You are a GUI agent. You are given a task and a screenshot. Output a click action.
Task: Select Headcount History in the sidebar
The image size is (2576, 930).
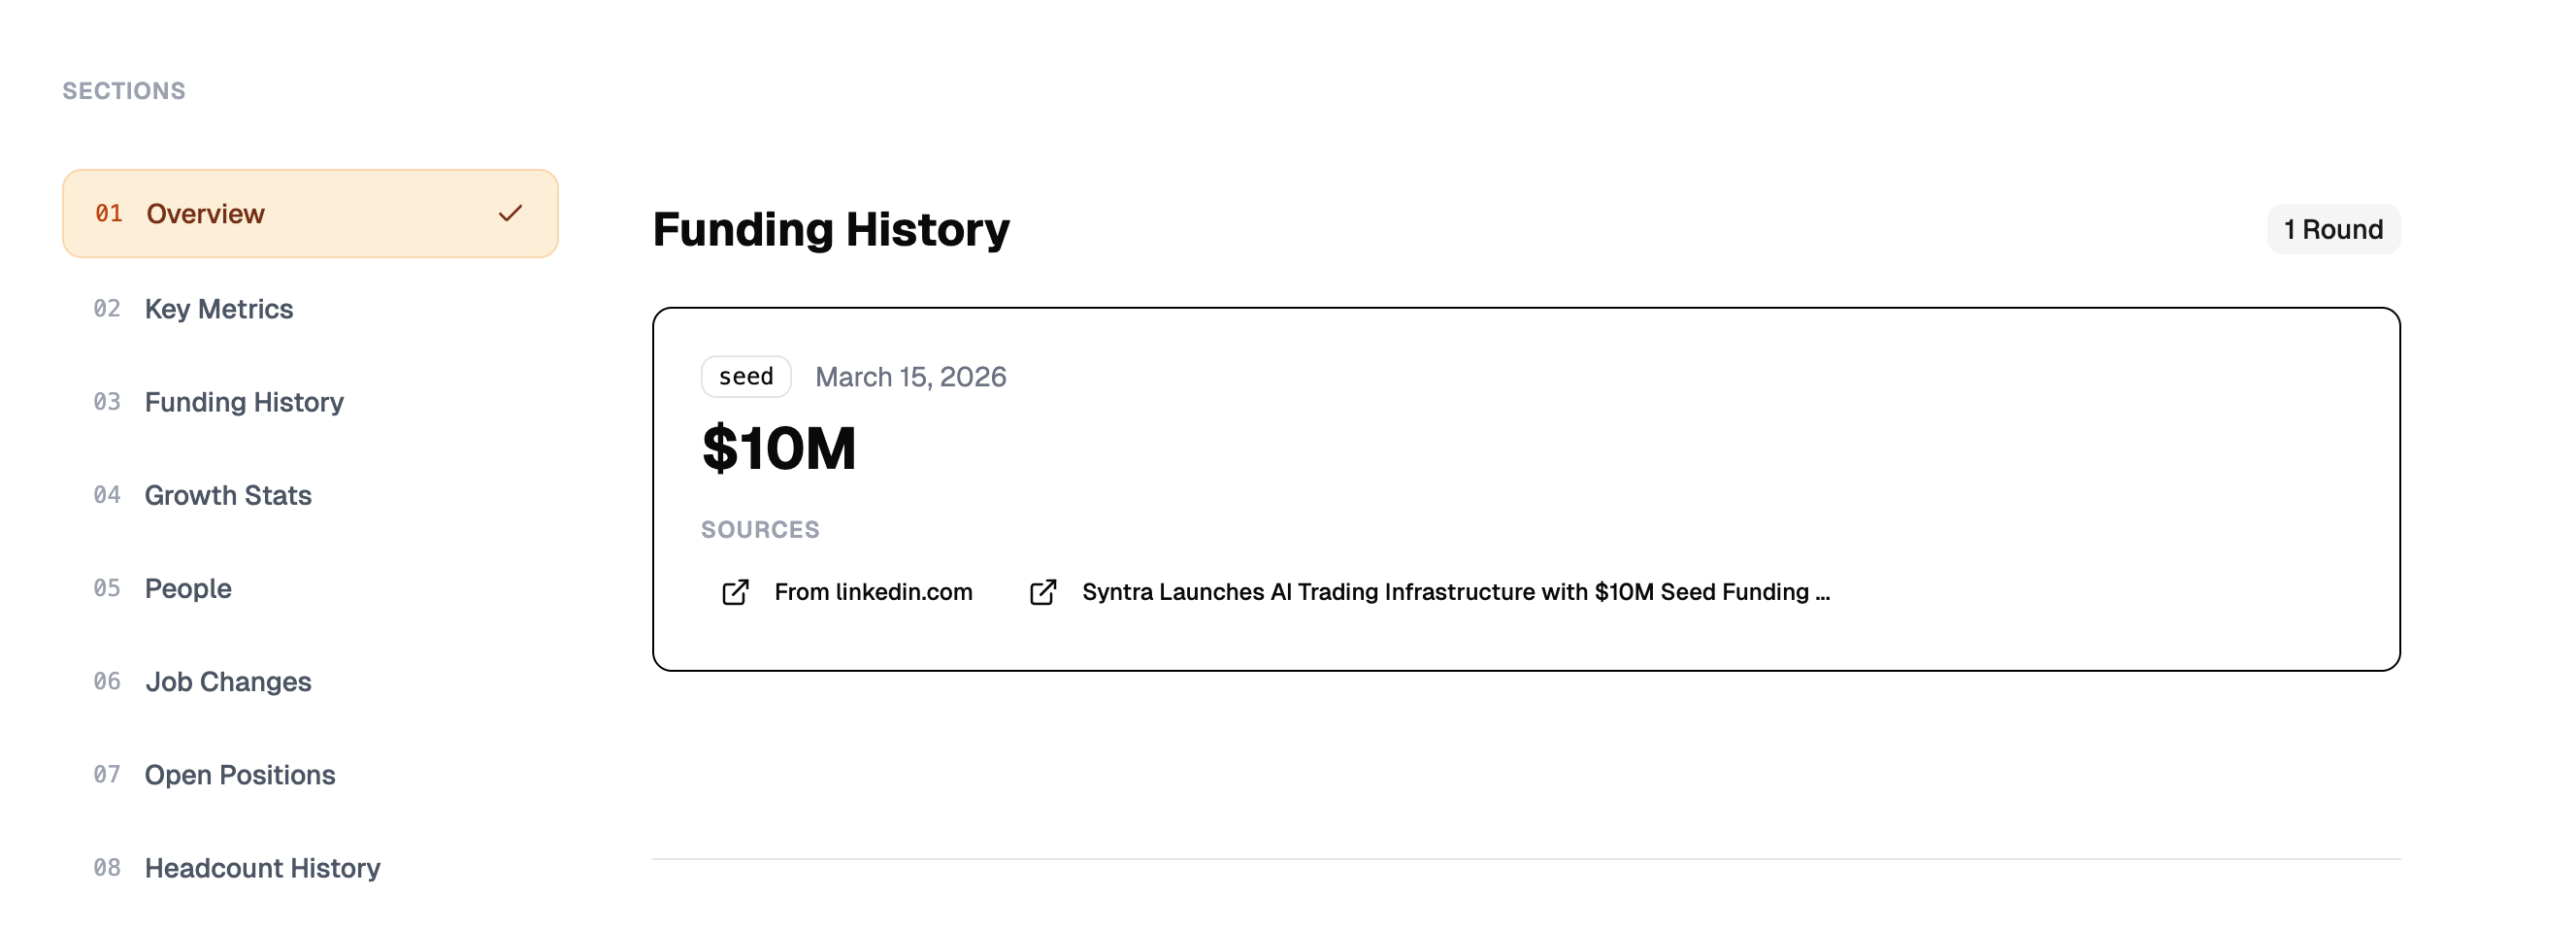(262, 868)
